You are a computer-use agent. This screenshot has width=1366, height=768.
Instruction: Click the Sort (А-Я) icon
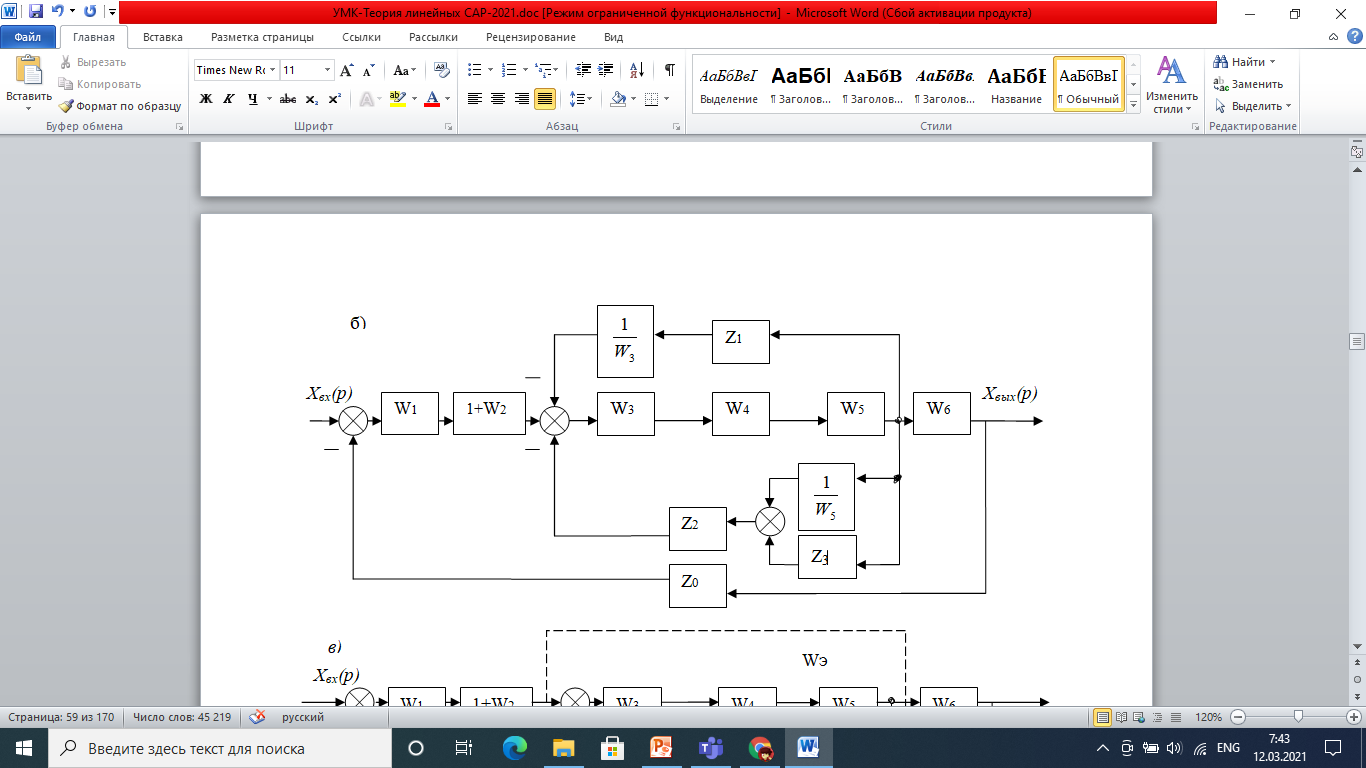point(636,70)
